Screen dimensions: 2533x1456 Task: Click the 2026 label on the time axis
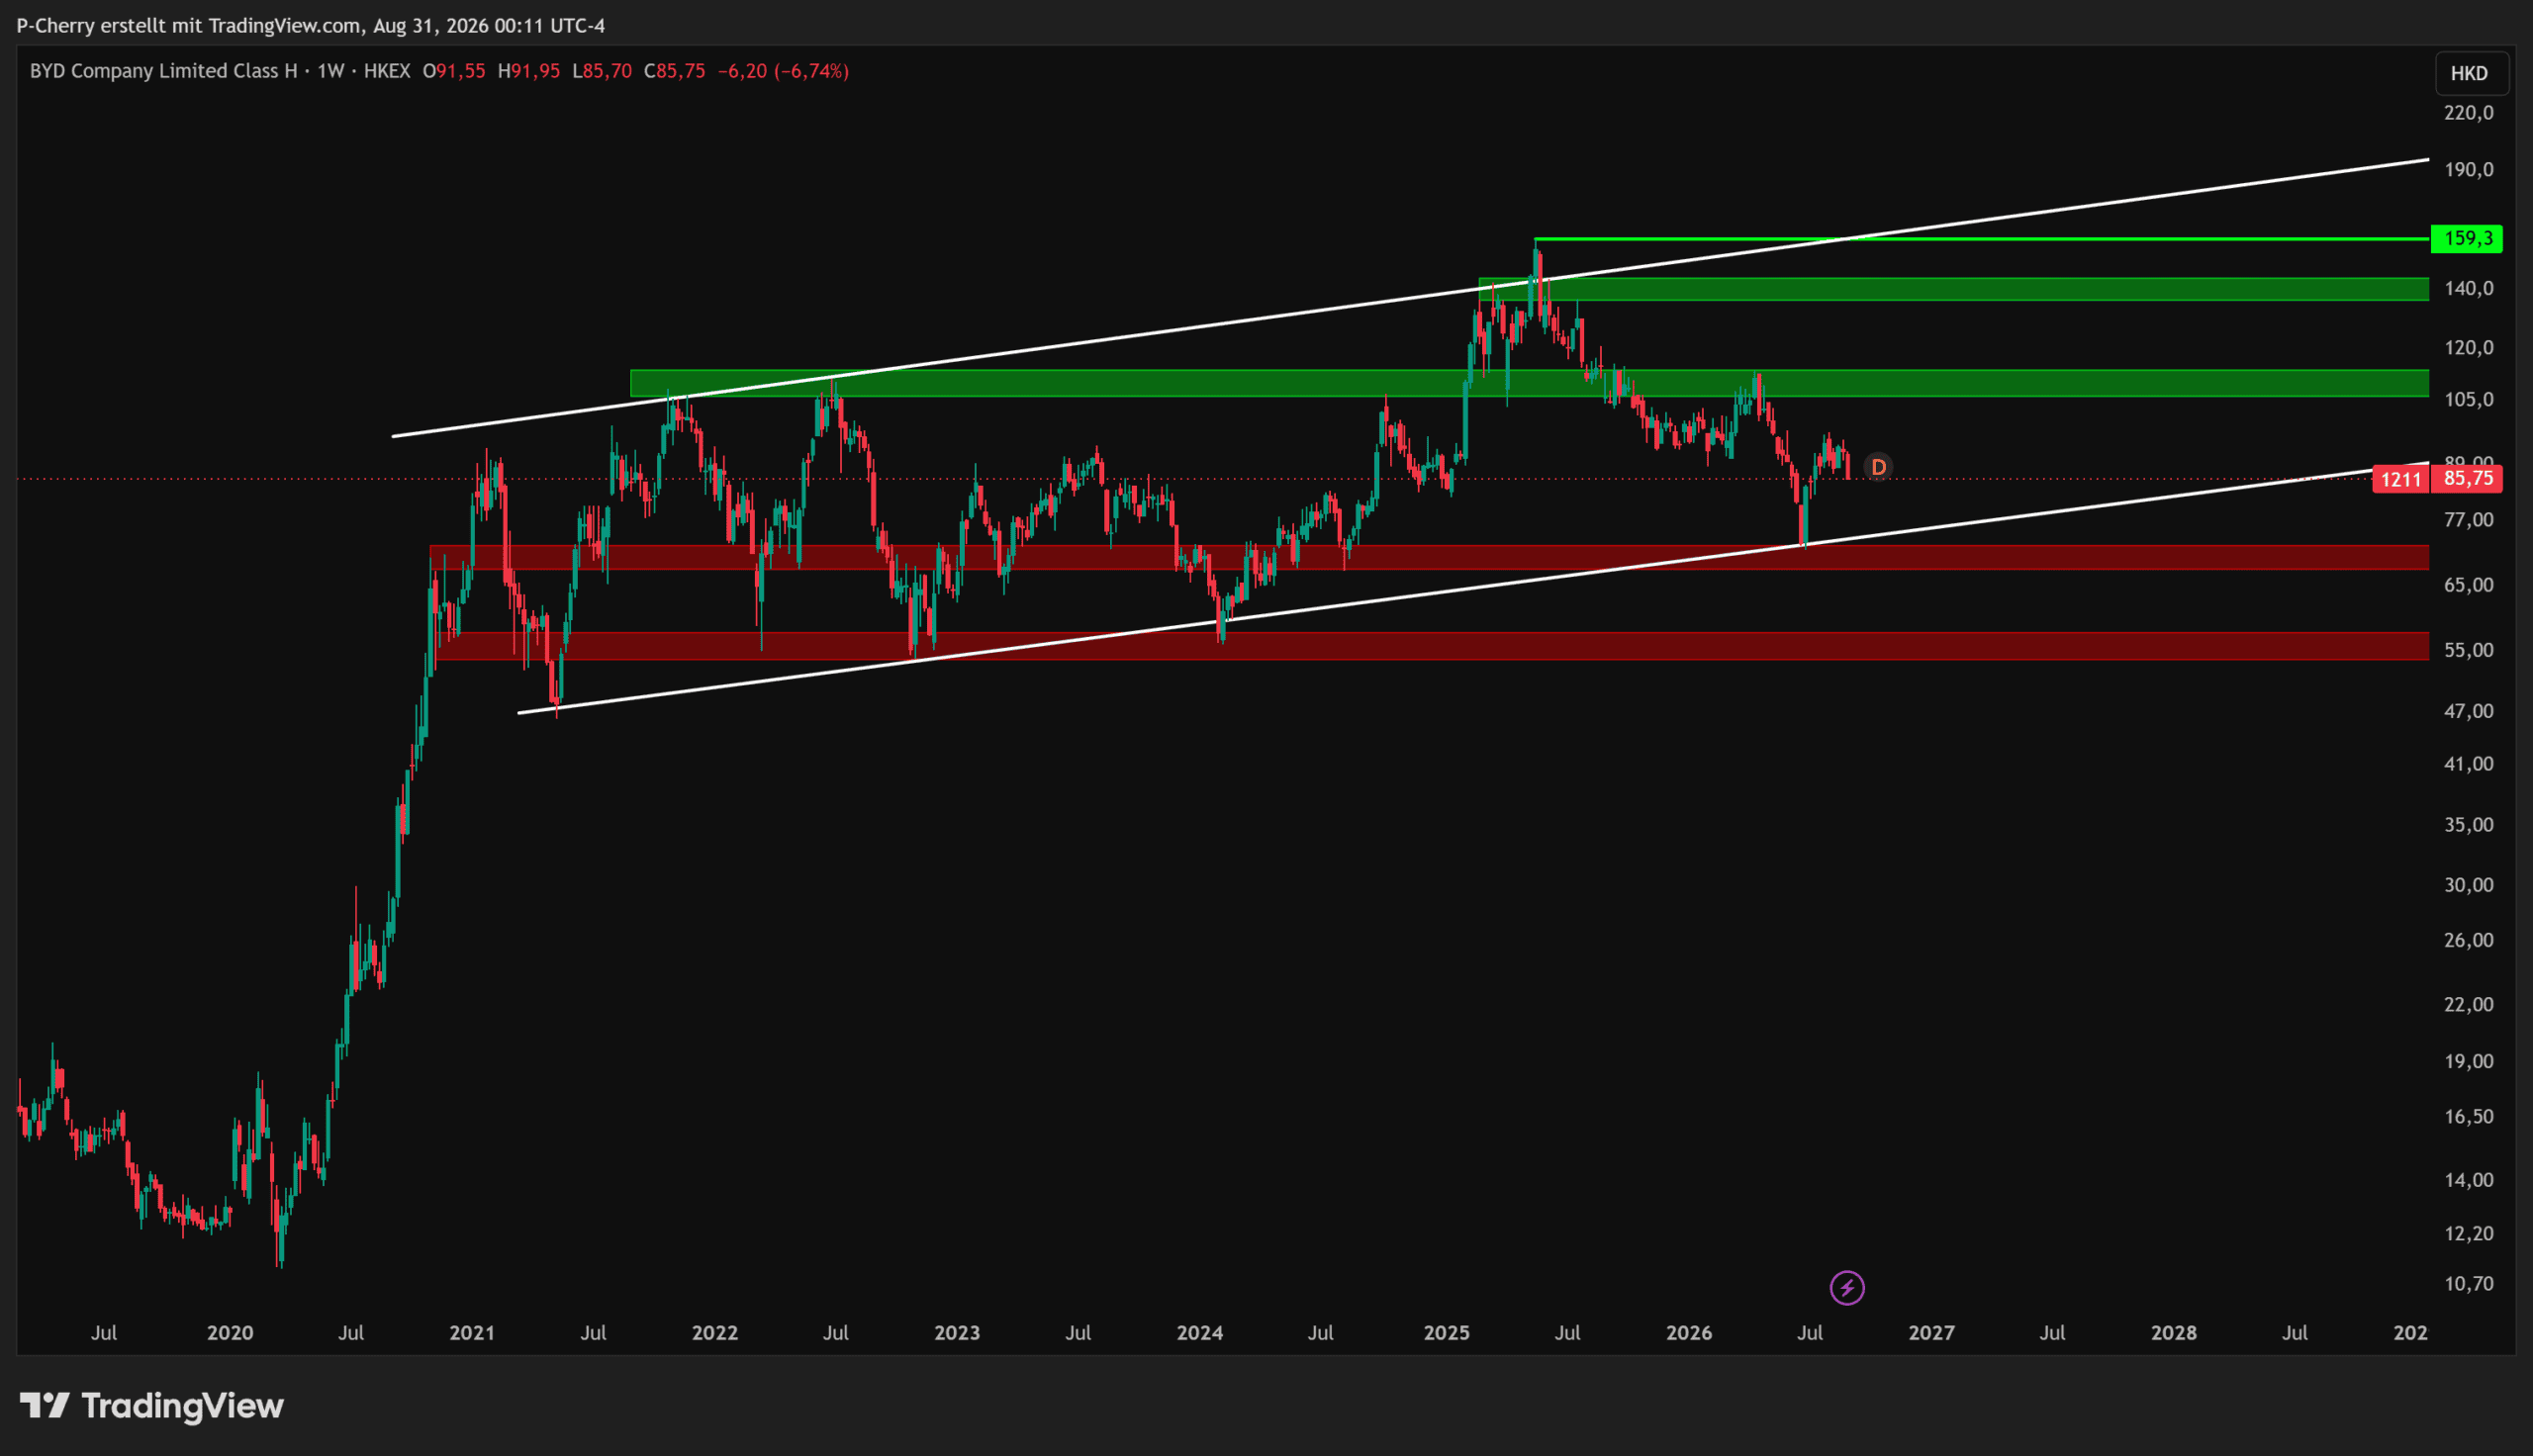1689,1332
